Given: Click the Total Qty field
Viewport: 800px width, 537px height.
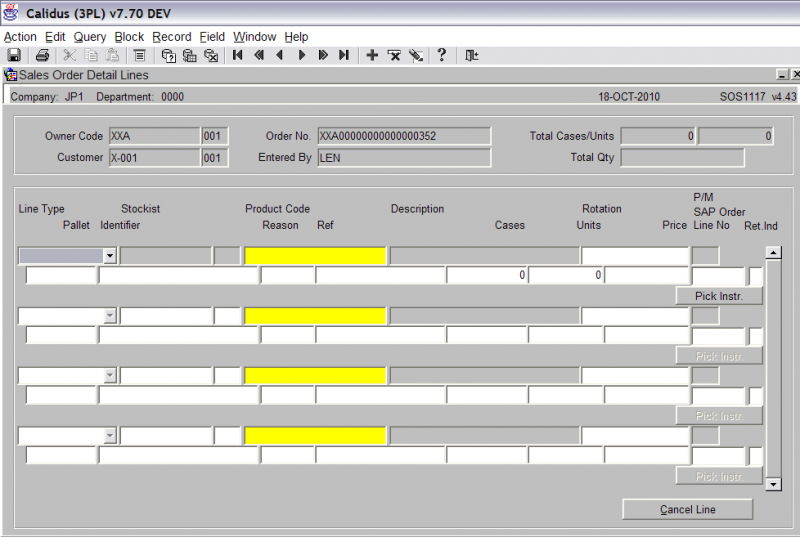Looking at the screenshot, I should click(x=682, y=158).
